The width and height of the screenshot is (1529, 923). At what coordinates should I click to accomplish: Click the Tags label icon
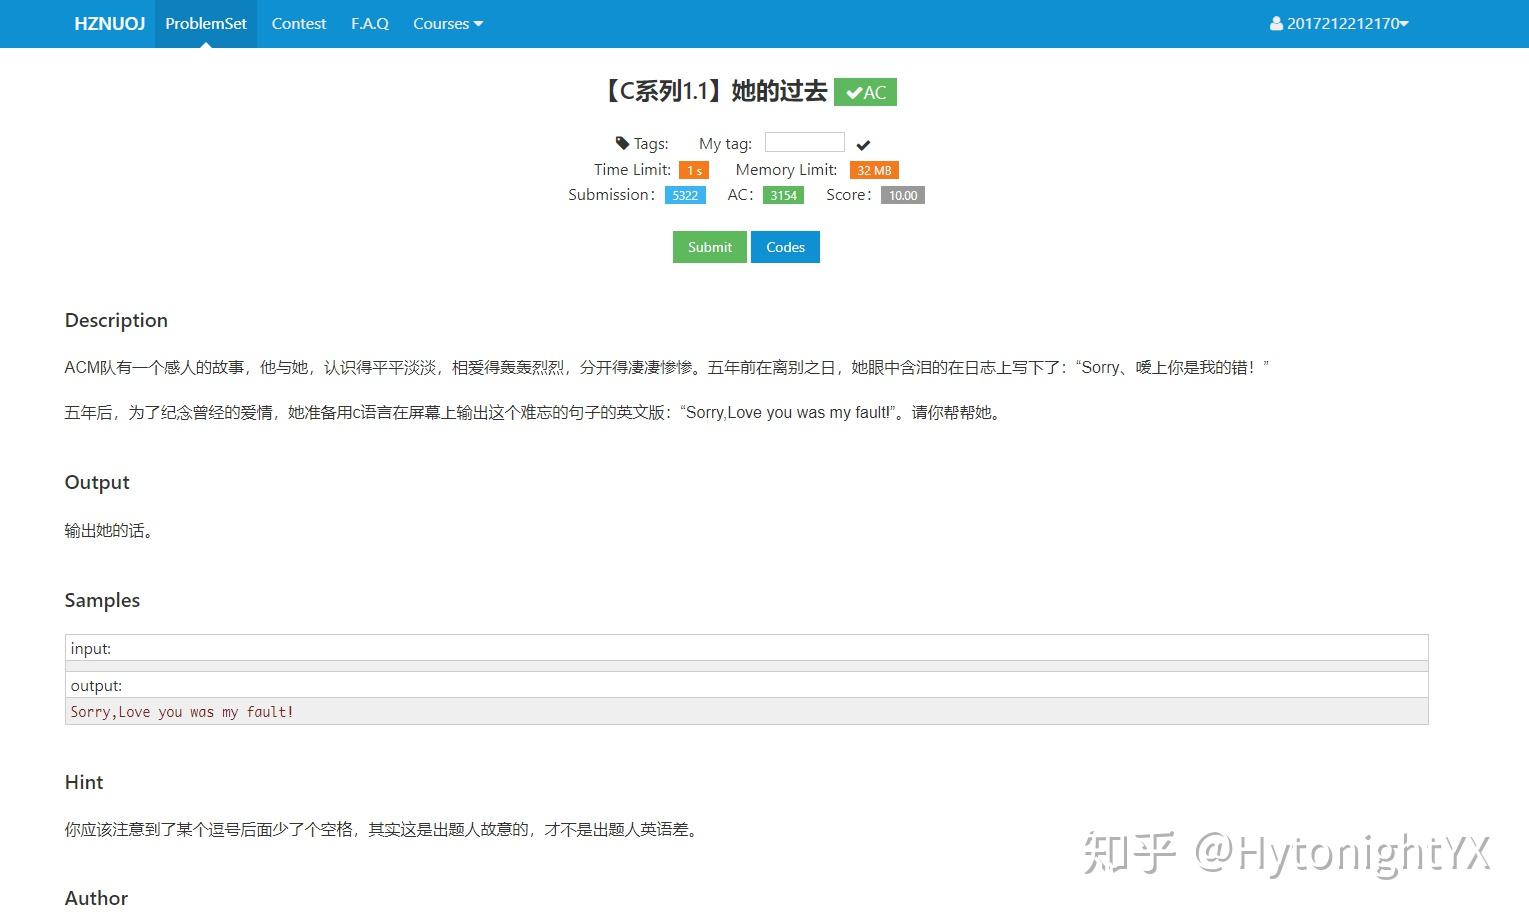(621, 143)
